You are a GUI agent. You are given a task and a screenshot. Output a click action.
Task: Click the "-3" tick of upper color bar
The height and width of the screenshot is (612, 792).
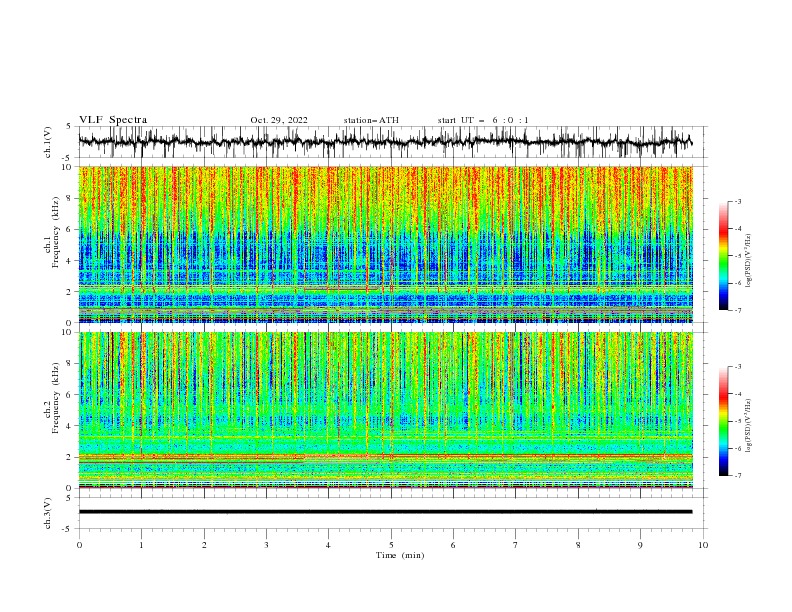[737, 201]
